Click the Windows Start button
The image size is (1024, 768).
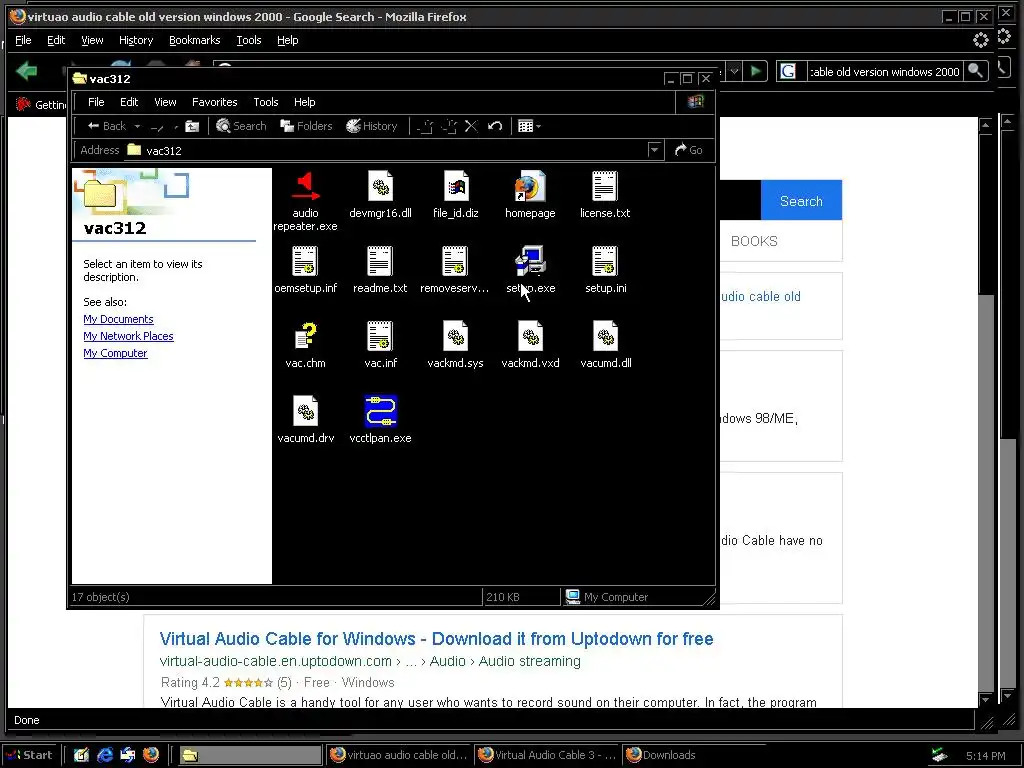(x=31, y=755)
